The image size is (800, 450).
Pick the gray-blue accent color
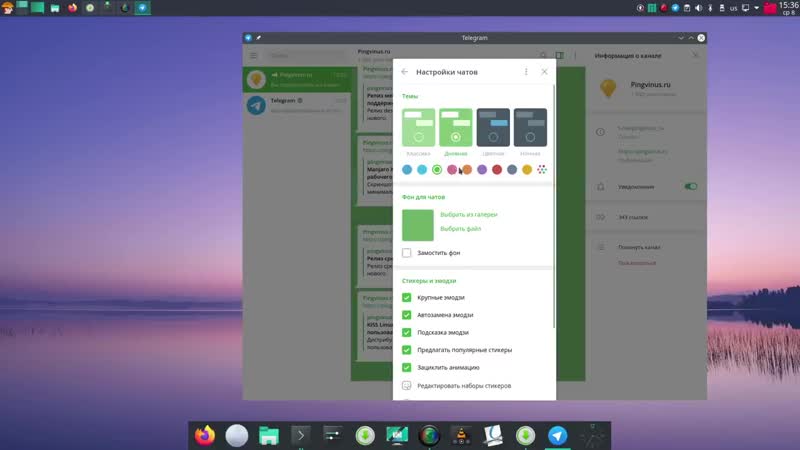[x=512, y=169]
